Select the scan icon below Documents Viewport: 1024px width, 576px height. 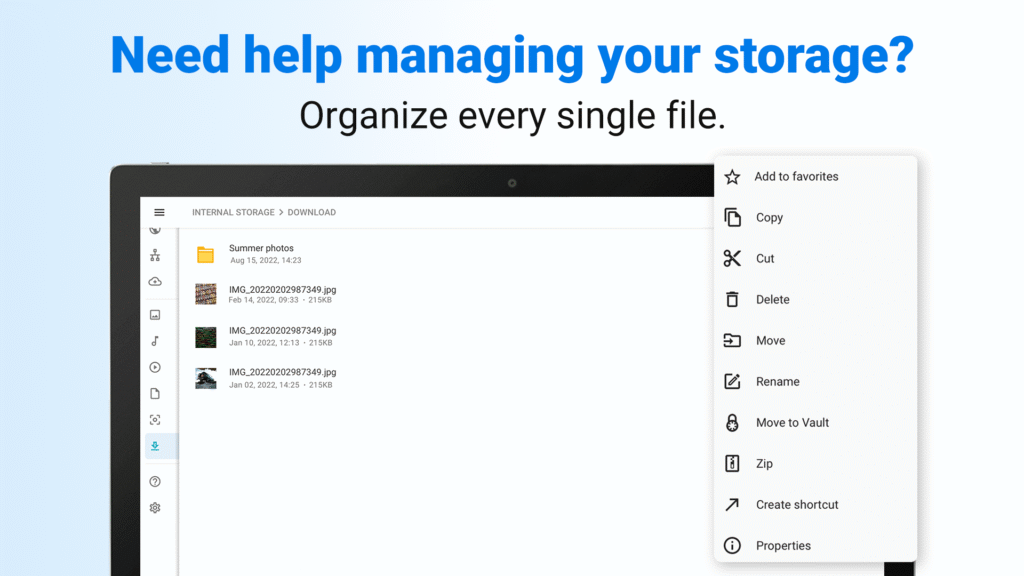156,419
